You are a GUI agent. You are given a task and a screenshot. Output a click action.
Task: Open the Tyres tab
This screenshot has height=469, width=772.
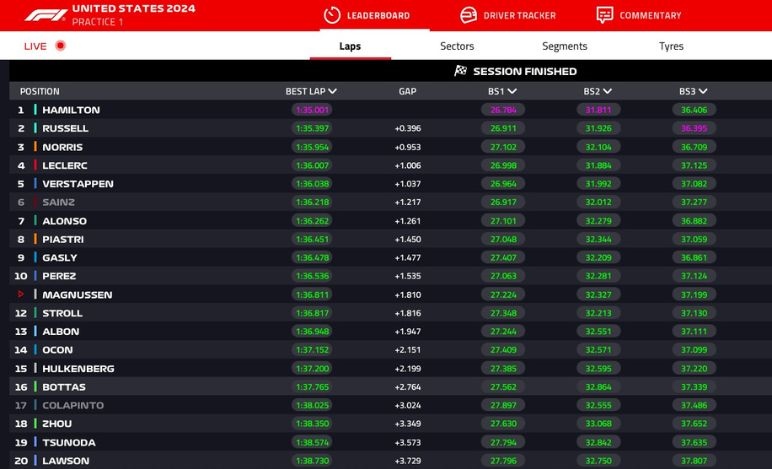[671, 46]
